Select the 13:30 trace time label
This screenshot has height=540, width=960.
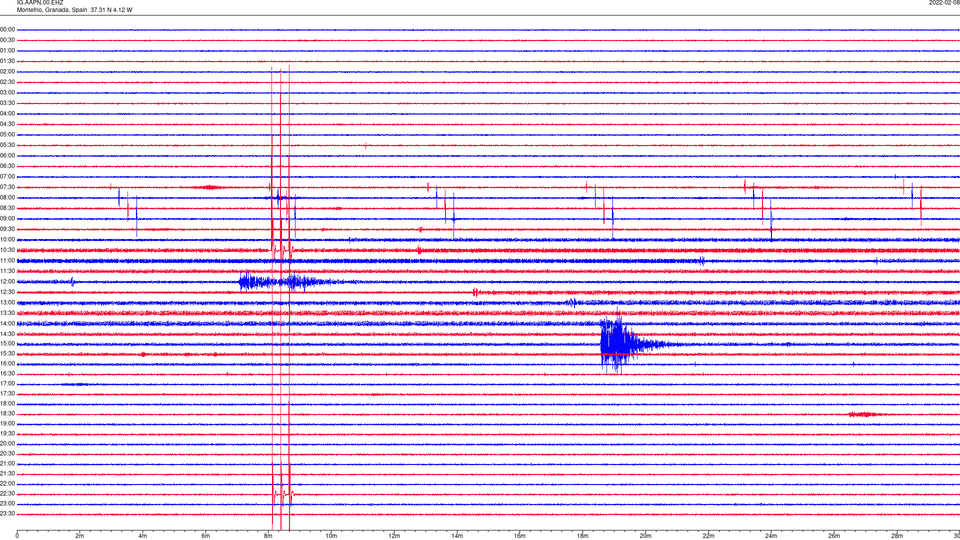[x=7, y=313]
